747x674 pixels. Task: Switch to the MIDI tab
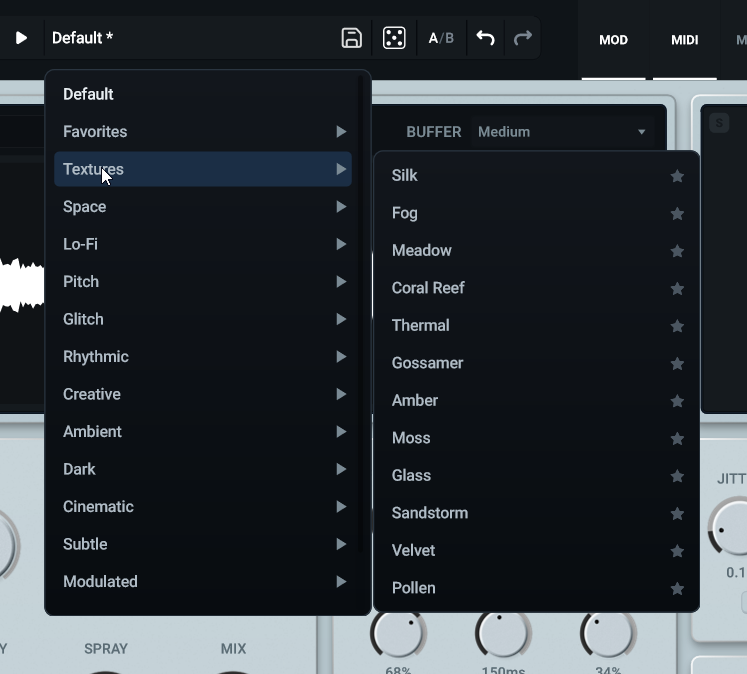pyautogui.click(x=685, y=40)
